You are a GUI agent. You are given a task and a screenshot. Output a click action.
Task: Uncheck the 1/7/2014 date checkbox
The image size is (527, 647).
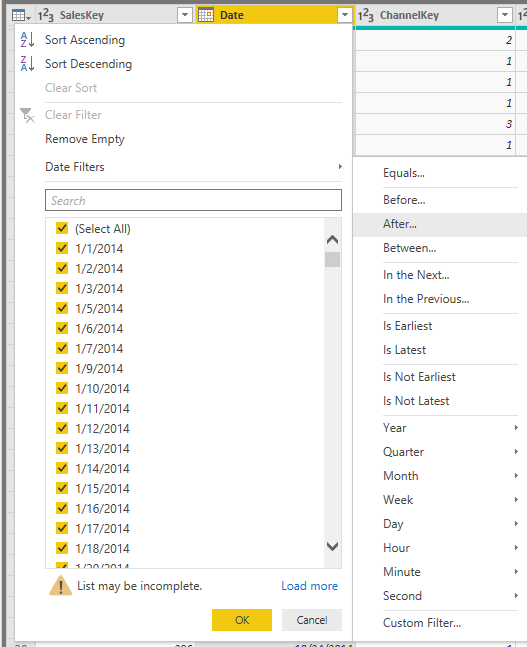tap(62, 348)
